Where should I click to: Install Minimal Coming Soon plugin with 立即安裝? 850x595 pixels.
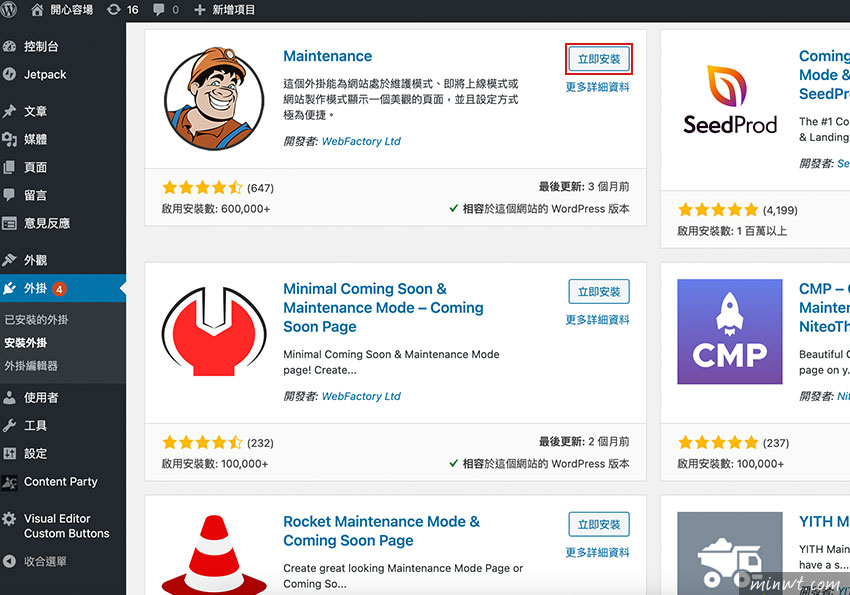click(x=599, y=292)
